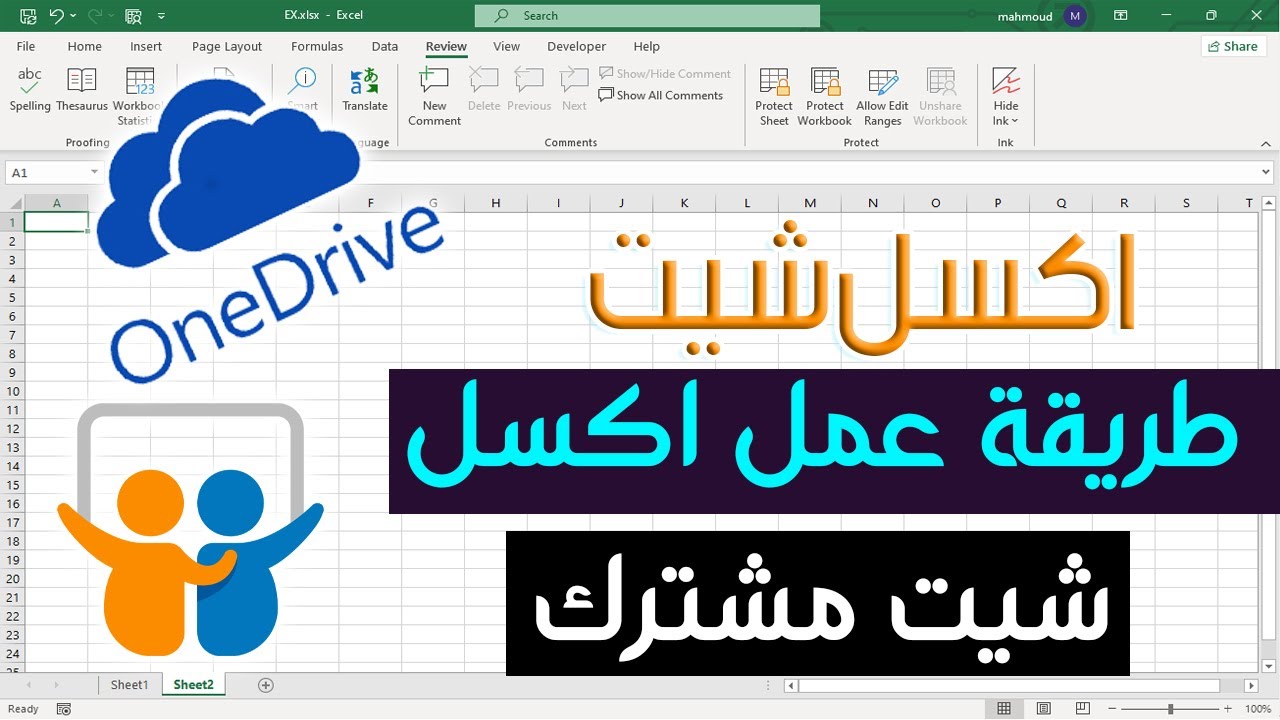Click the Search box in title bar
Screen dimensions: 1280x720
647,16
